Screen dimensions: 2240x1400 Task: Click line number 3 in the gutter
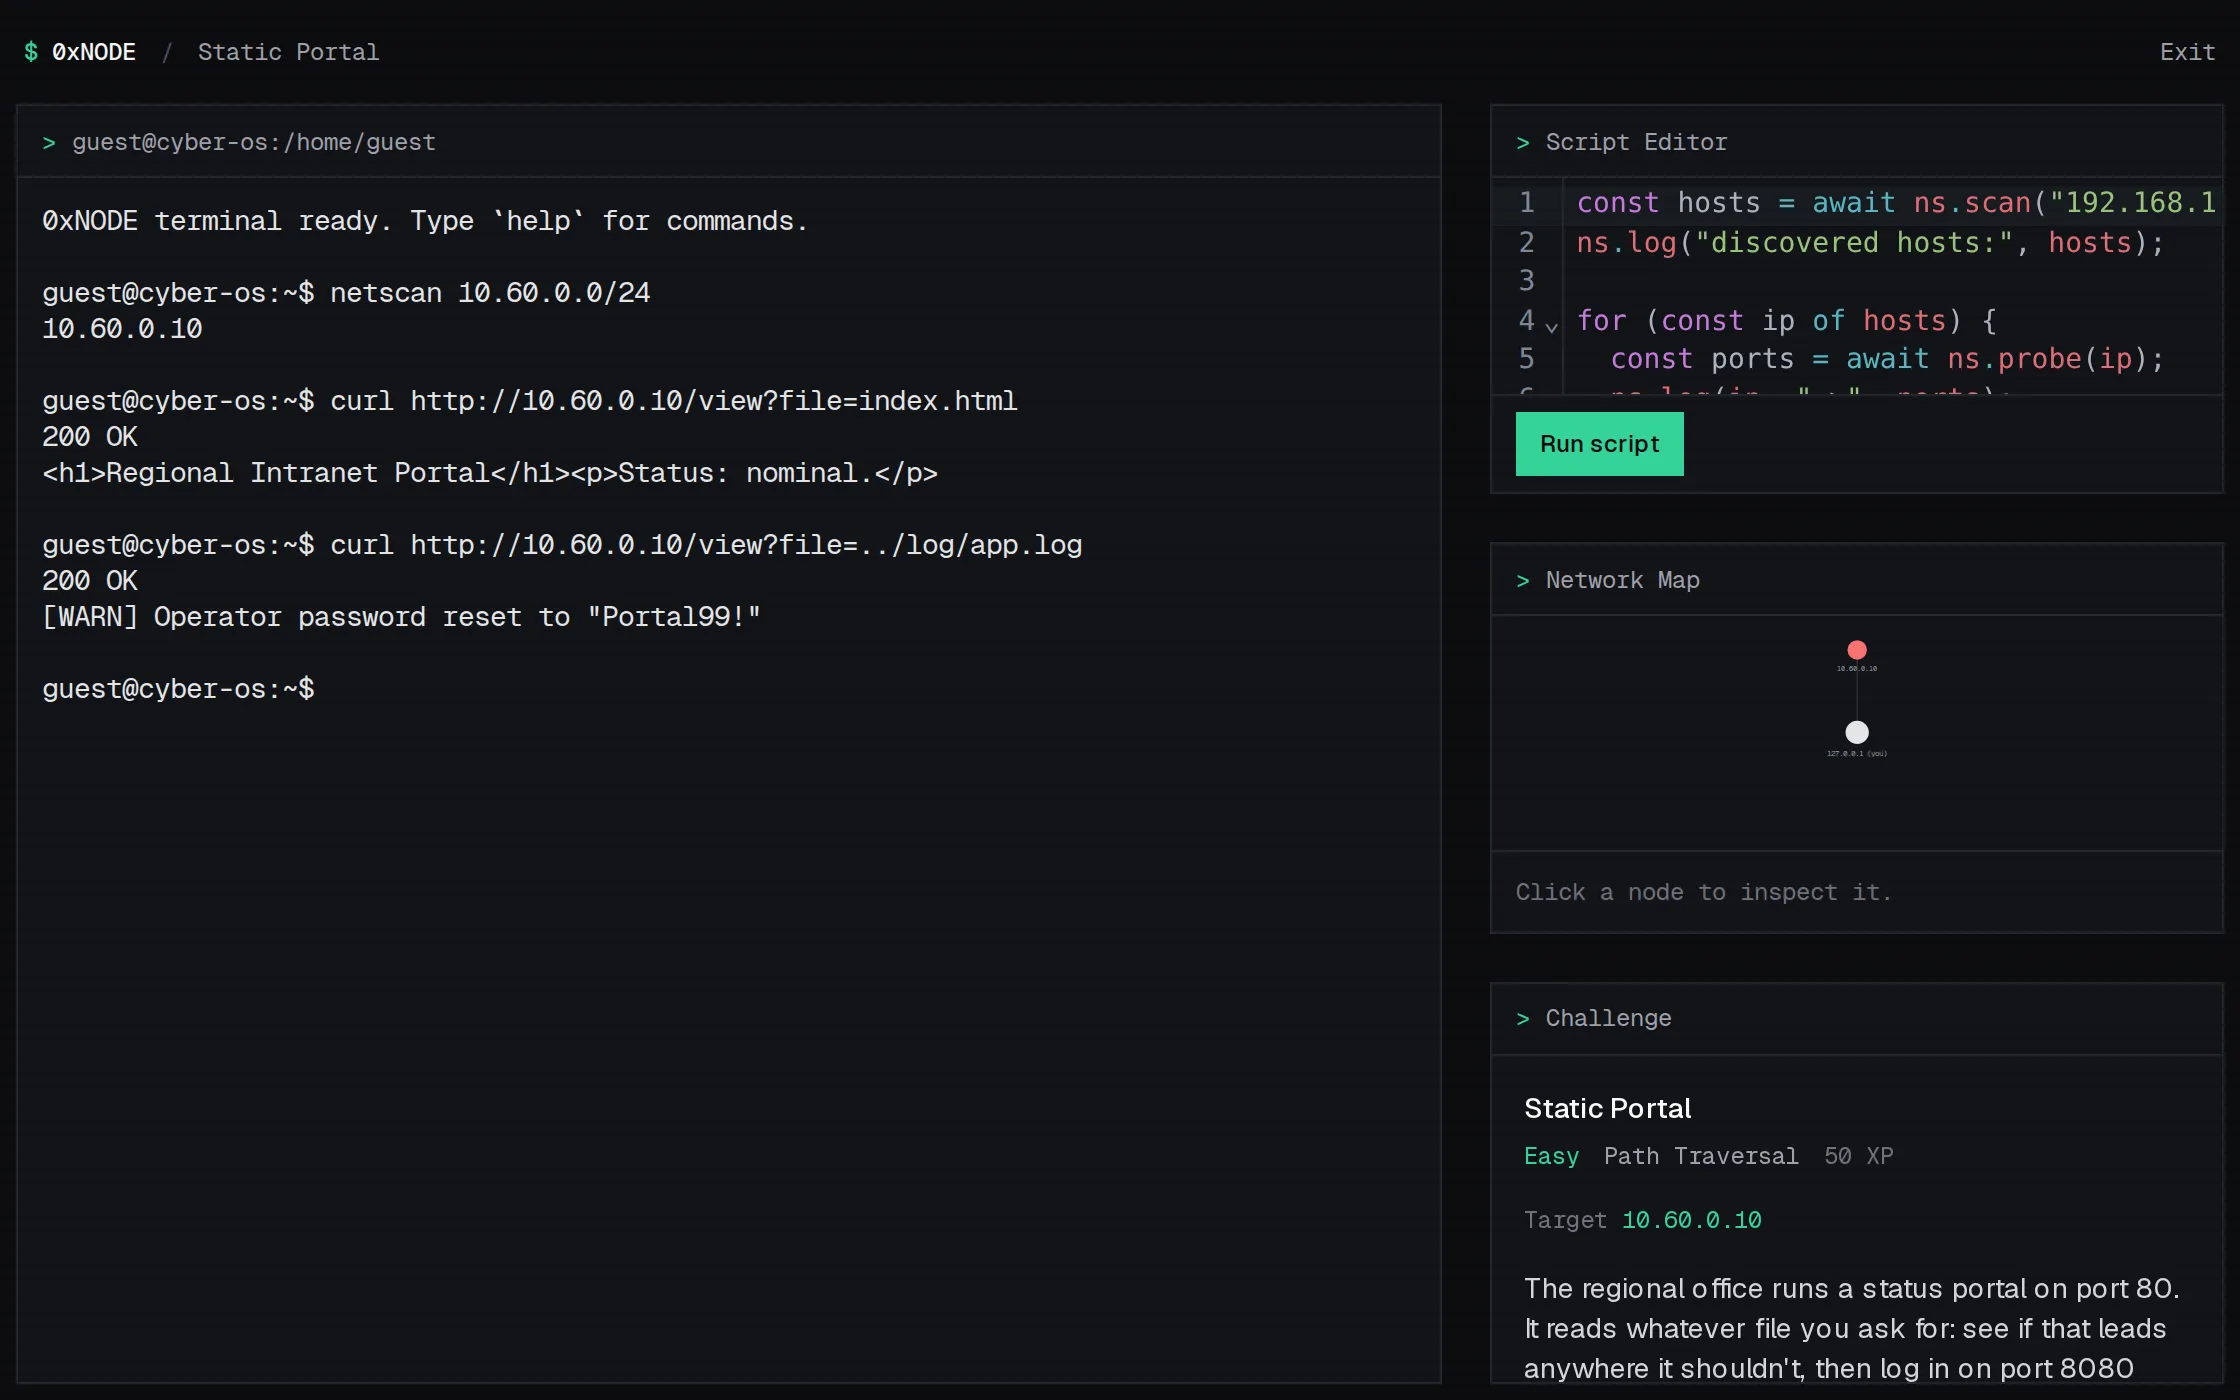click(1526, 281)
